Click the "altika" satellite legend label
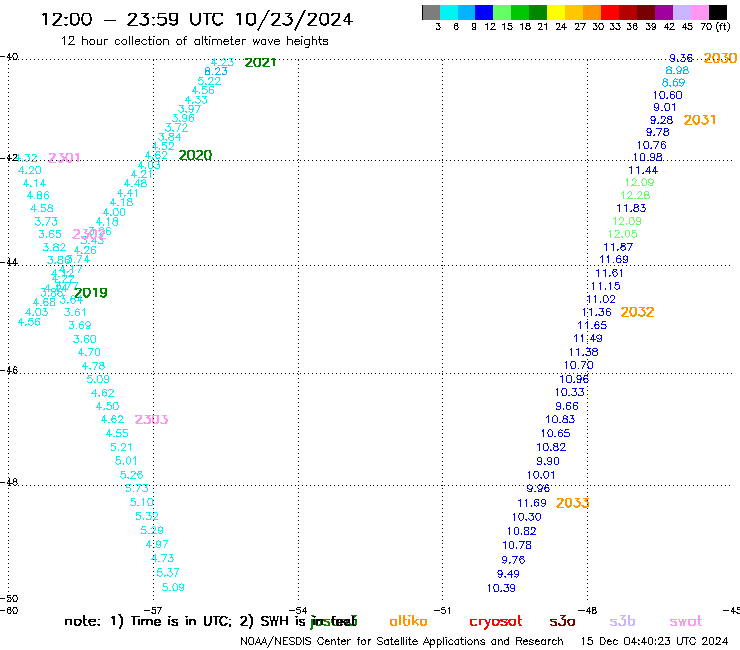This screenshot has height=650, width=740. [408, 621]
